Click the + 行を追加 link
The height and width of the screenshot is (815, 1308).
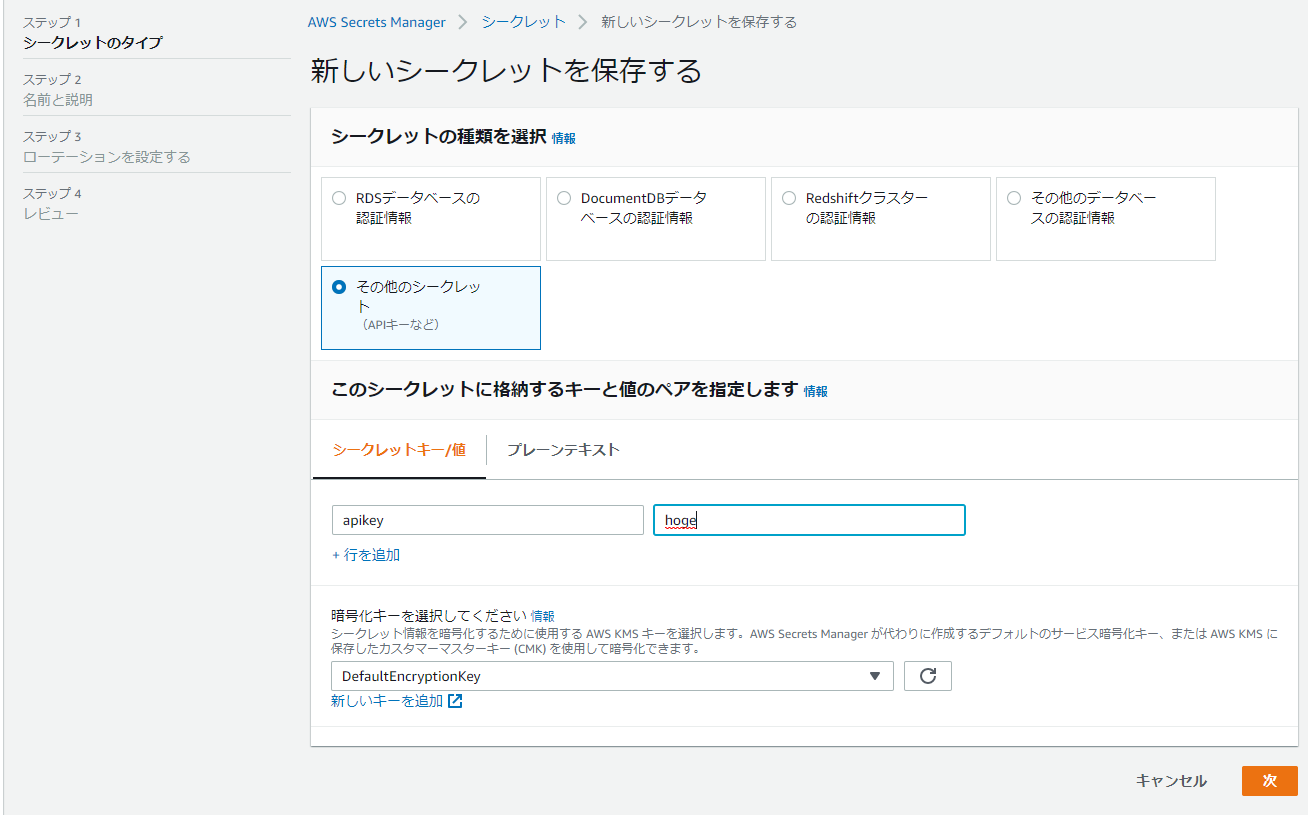tap(366, 555)
